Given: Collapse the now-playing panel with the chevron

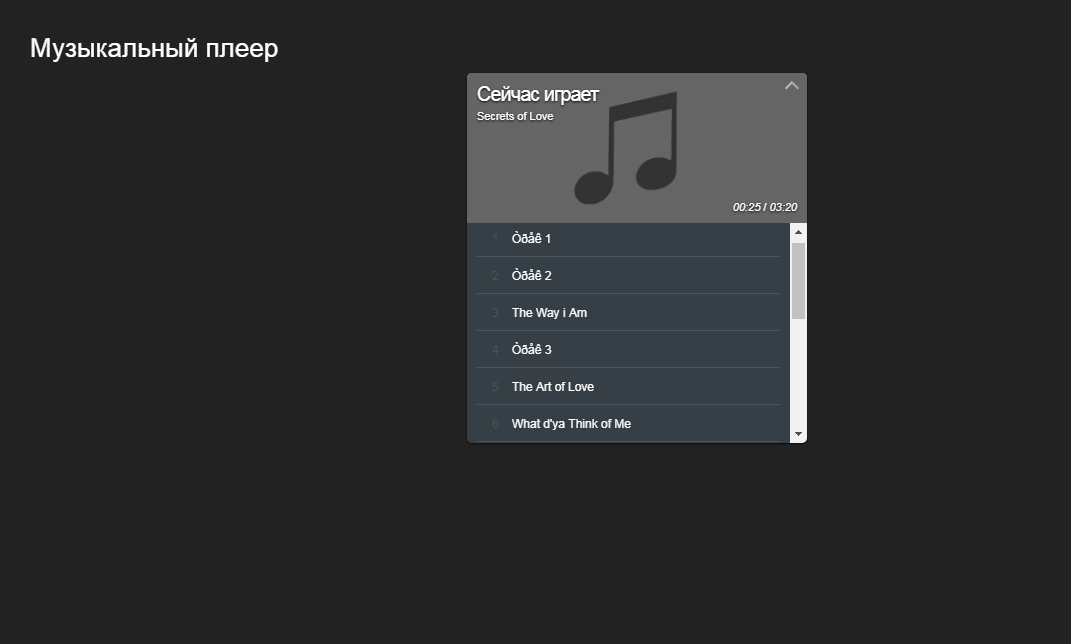Looking at the screenshot, I should (x=791, y=86).
